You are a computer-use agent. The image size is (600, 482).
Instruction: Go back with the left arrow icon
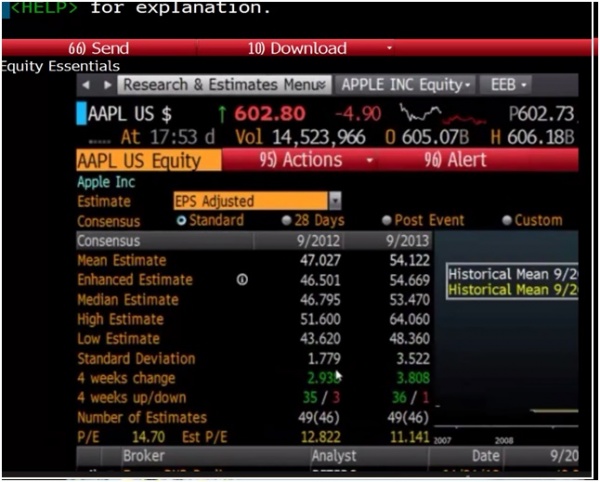(x=86, y=85)
